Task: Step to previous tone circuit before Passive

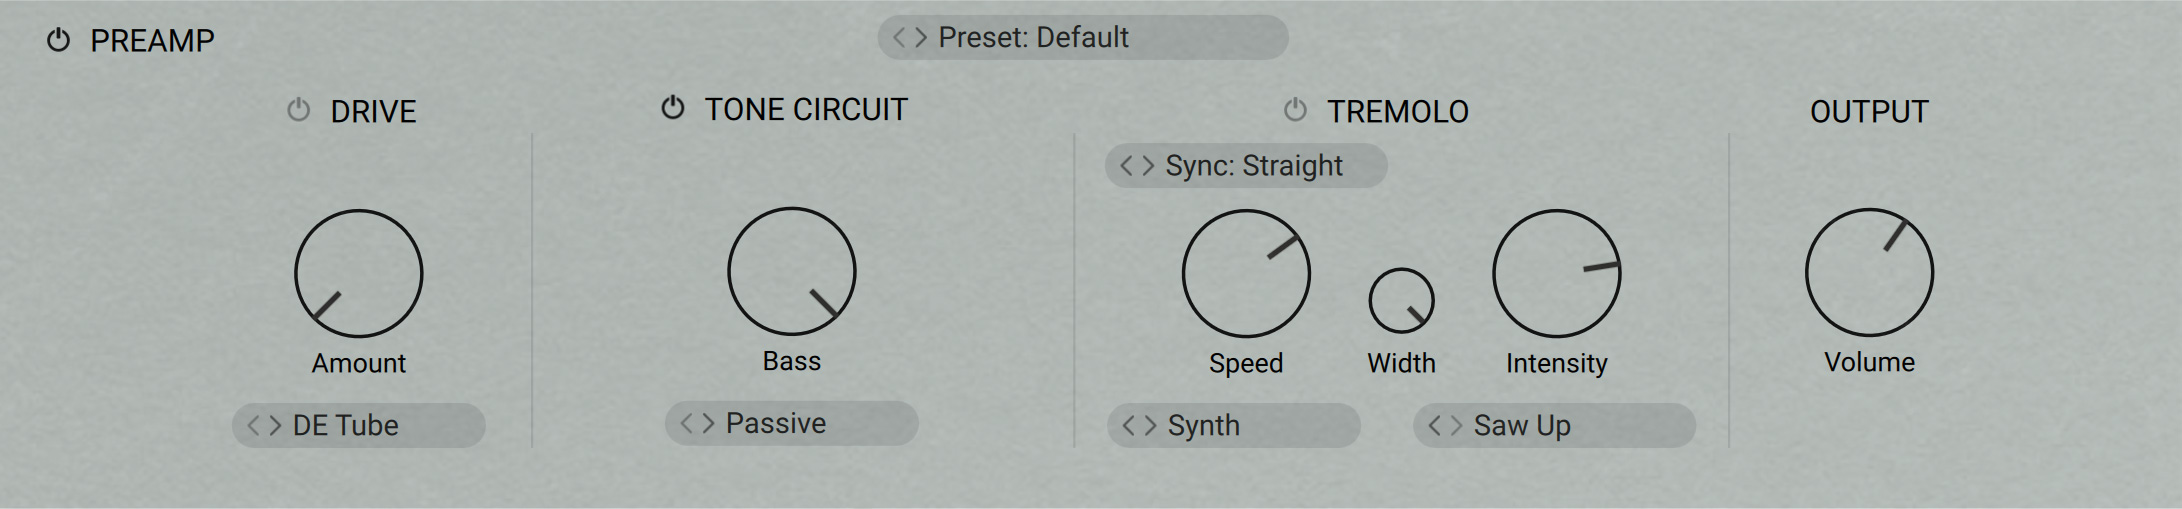Action: (x=687, y=424)
